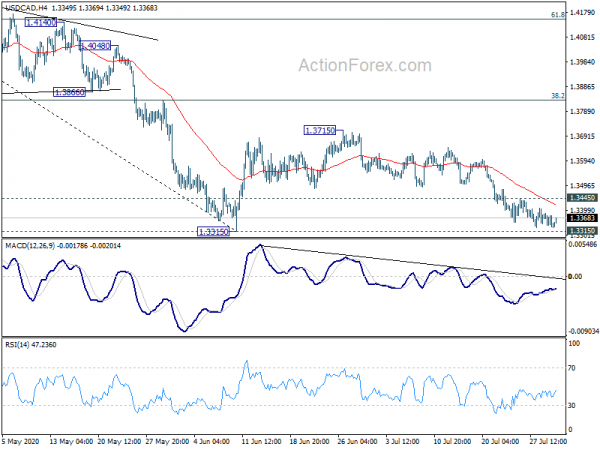Click the 11 Jun 12:00 time label
600x450 pixels.
point(262,442)
